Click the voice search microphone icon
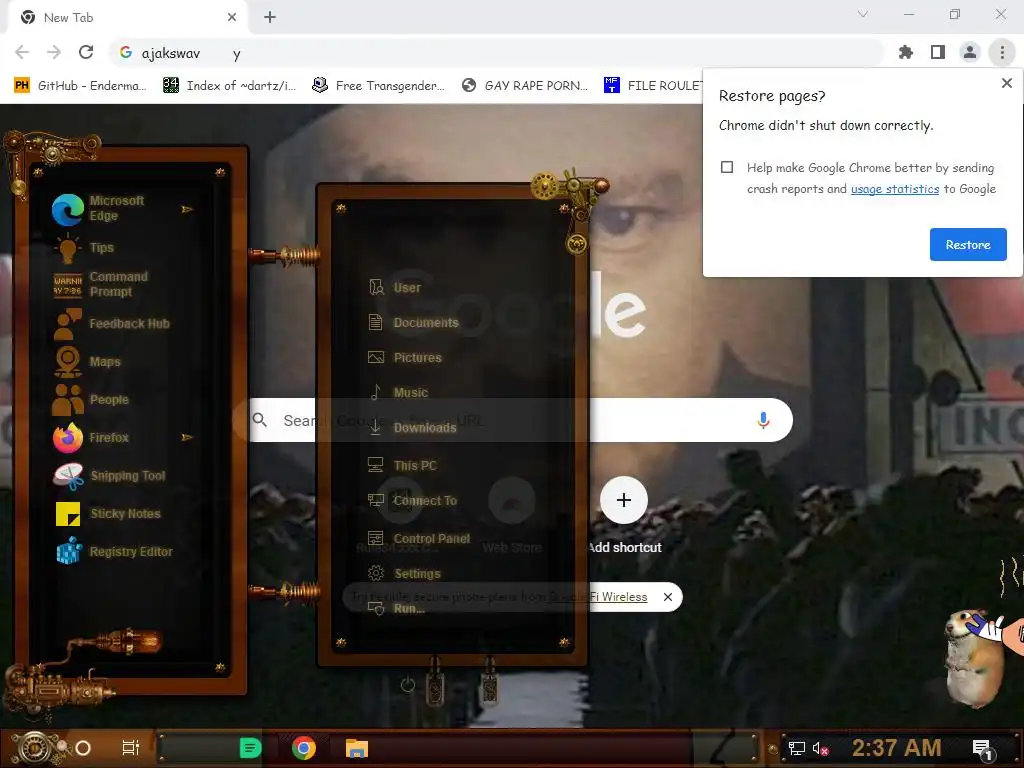Viewport: 1024px width, 768px height. click(x=763, y=420)
